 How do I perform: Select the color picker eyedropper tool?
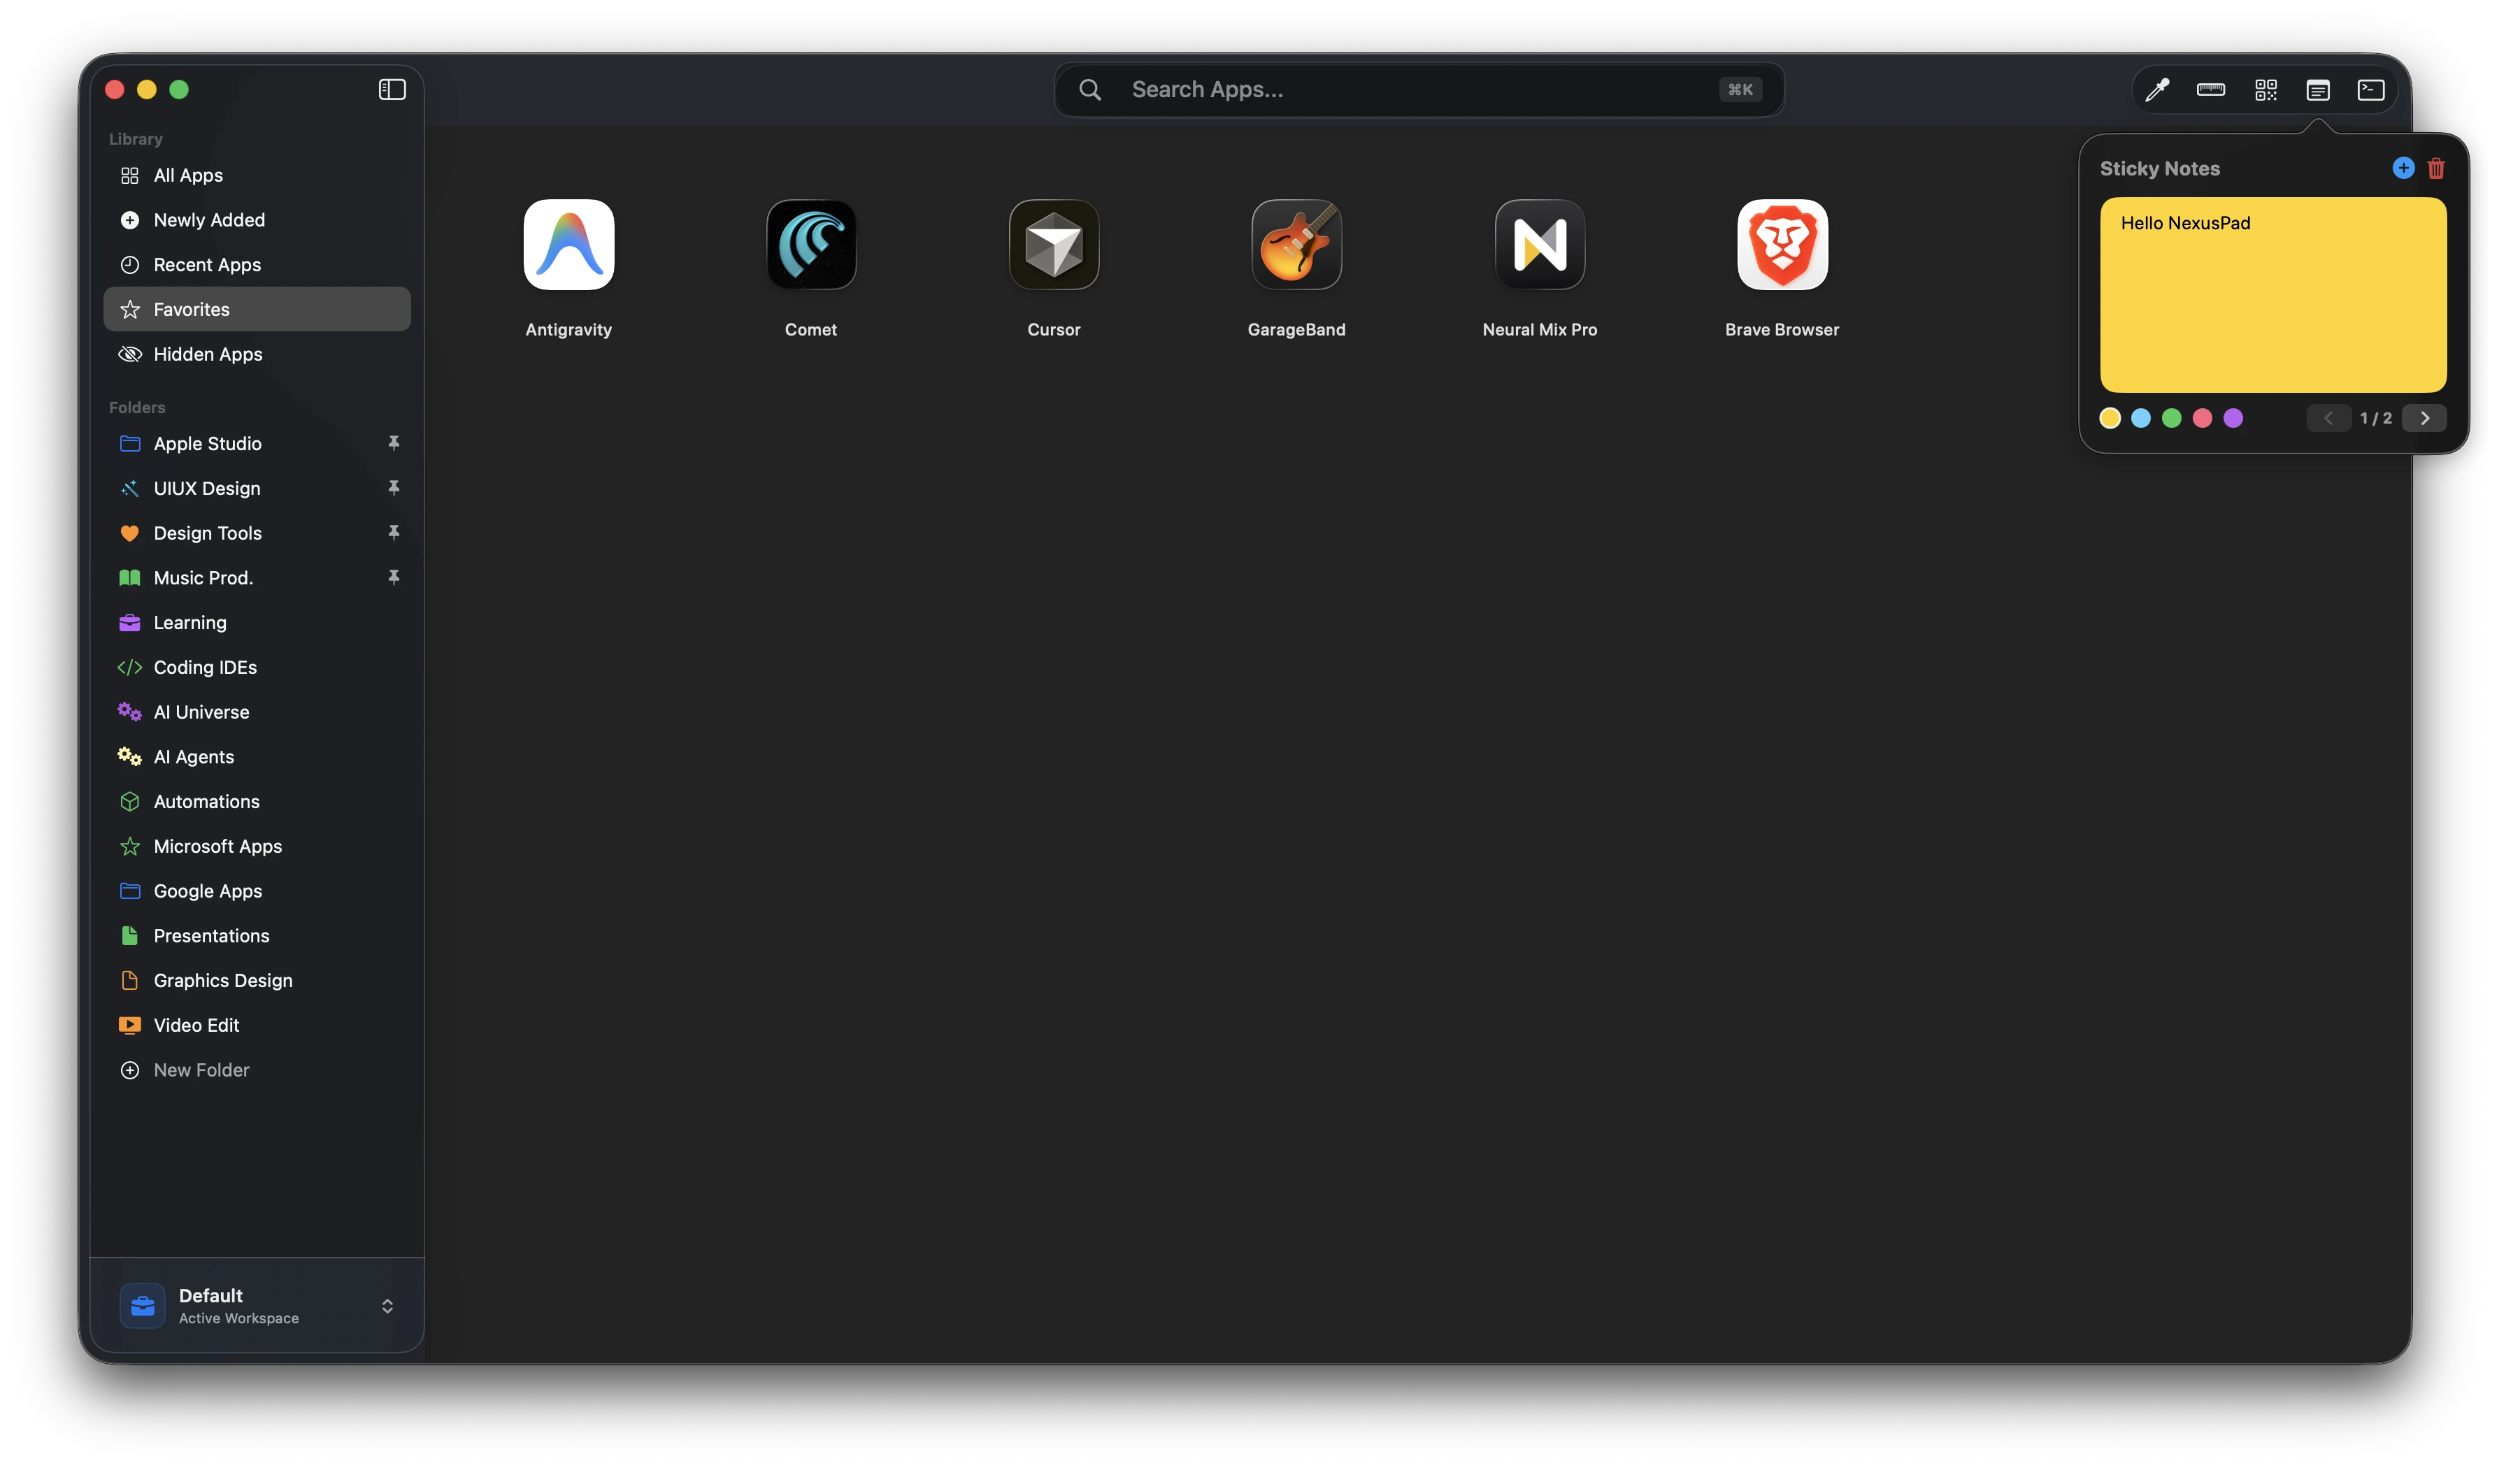point(2156,90)
